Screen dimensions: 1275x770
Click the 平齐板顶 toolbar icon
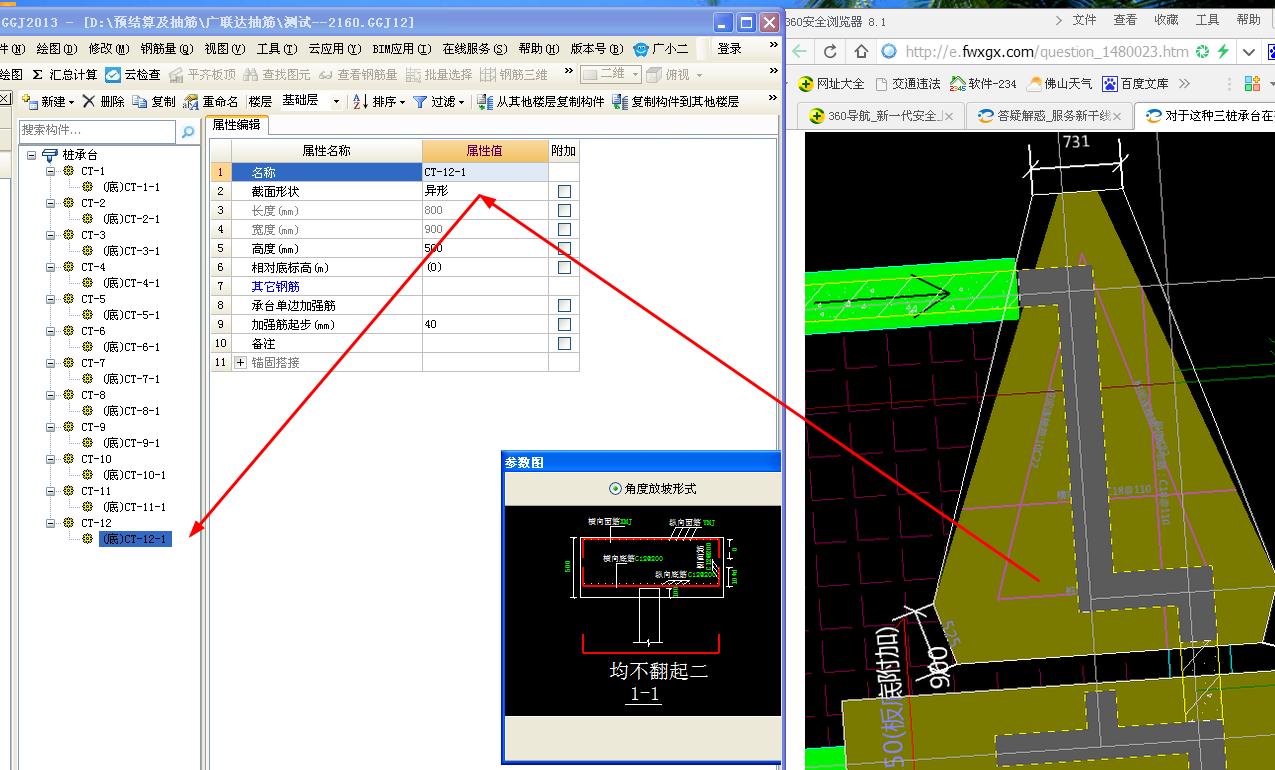coord(176,74)
